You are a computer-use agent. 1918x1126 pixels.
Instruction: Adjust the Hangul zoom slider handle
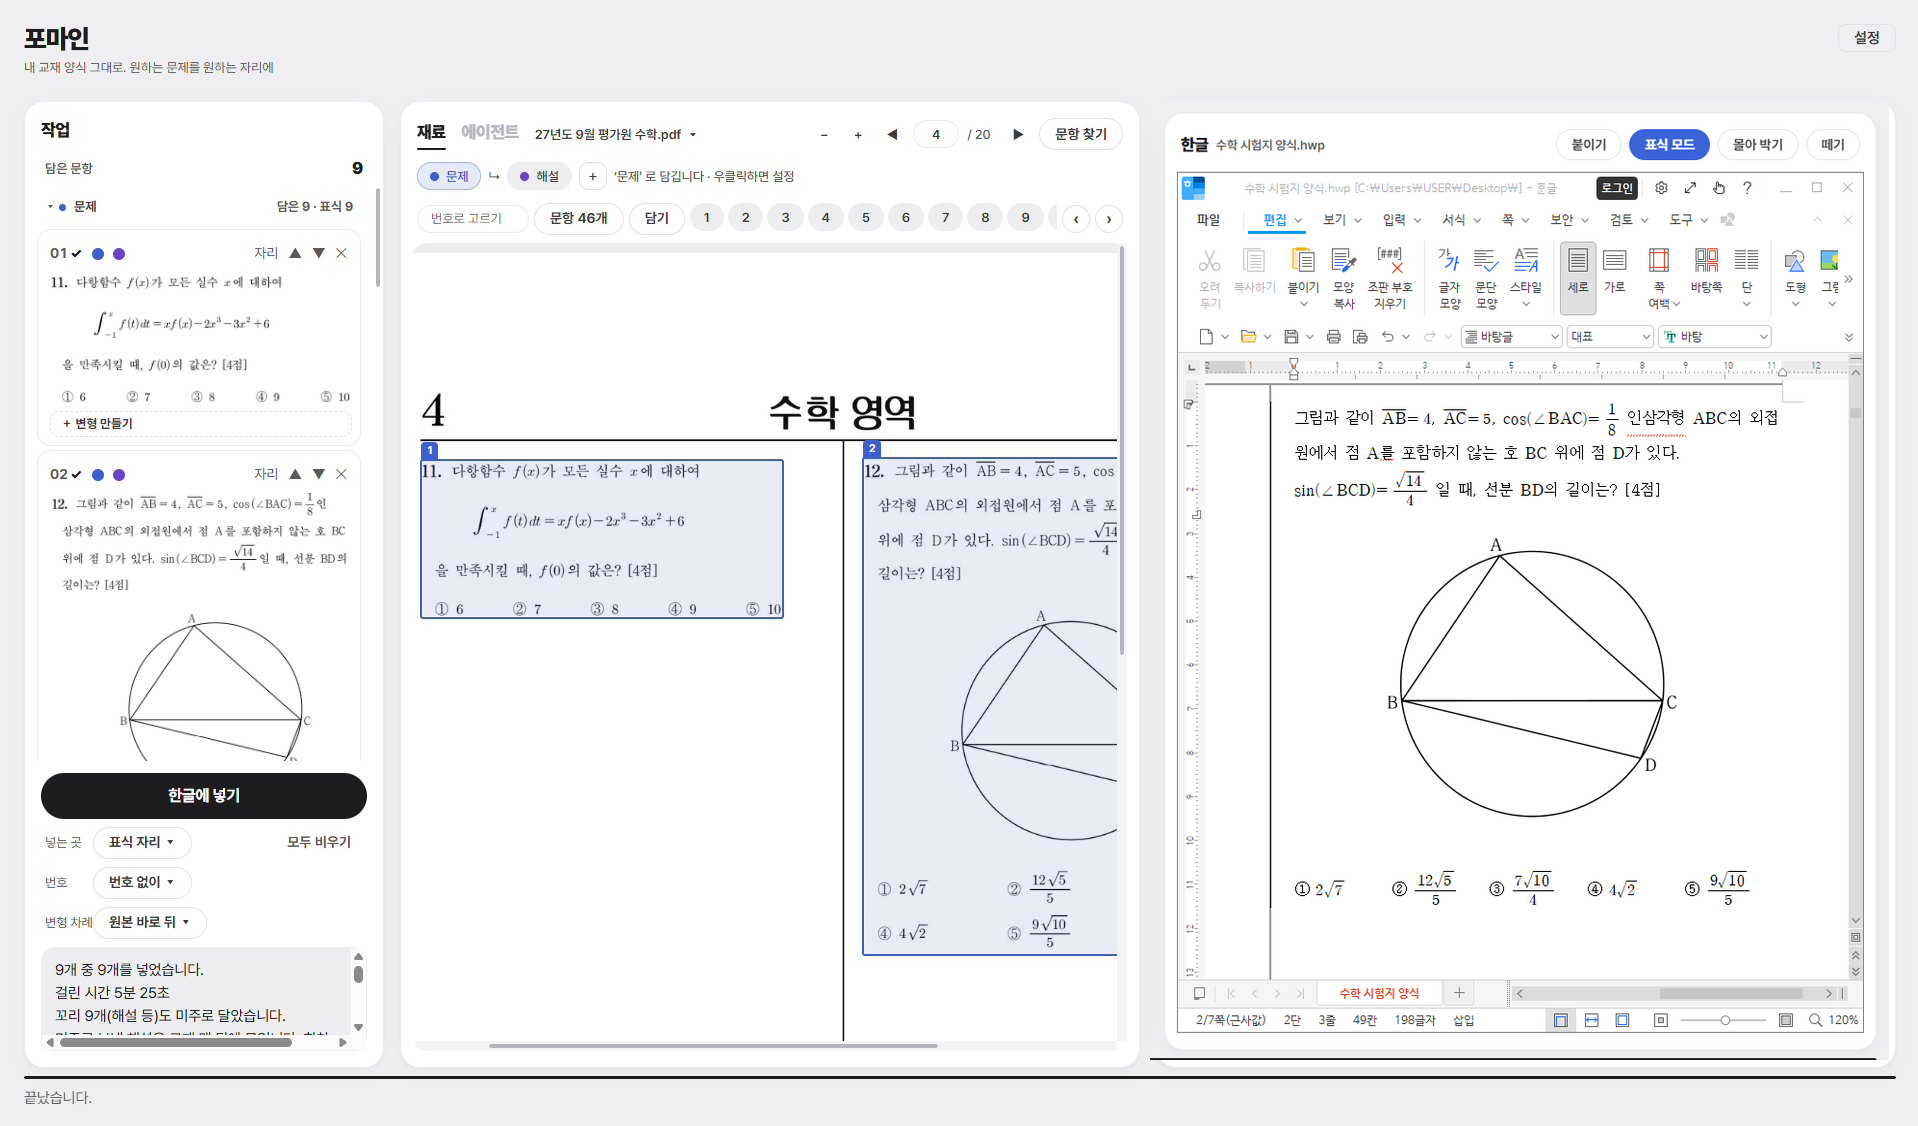tap(1725, 1020)
